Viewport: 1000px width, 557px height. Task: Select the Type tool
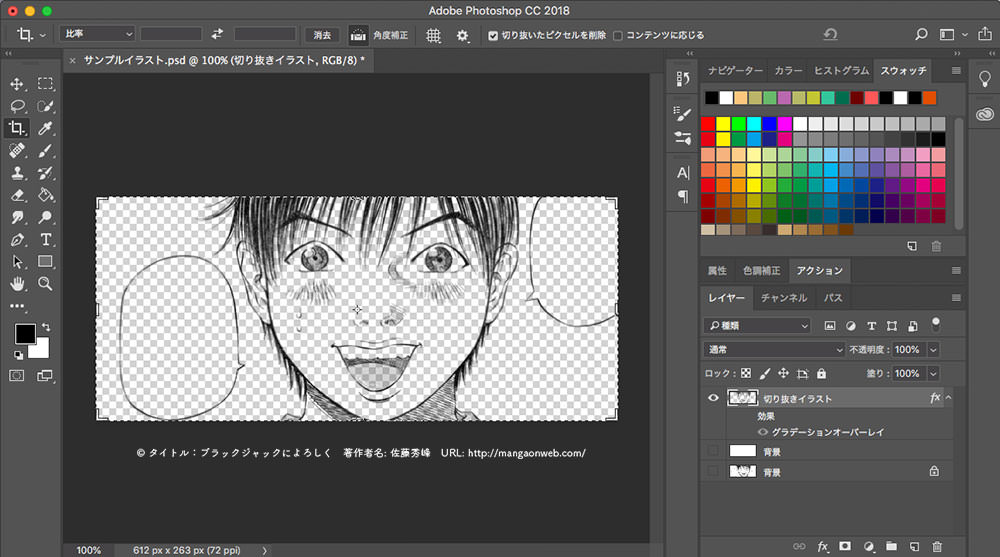pyautogui.click(x=45, y=240)
